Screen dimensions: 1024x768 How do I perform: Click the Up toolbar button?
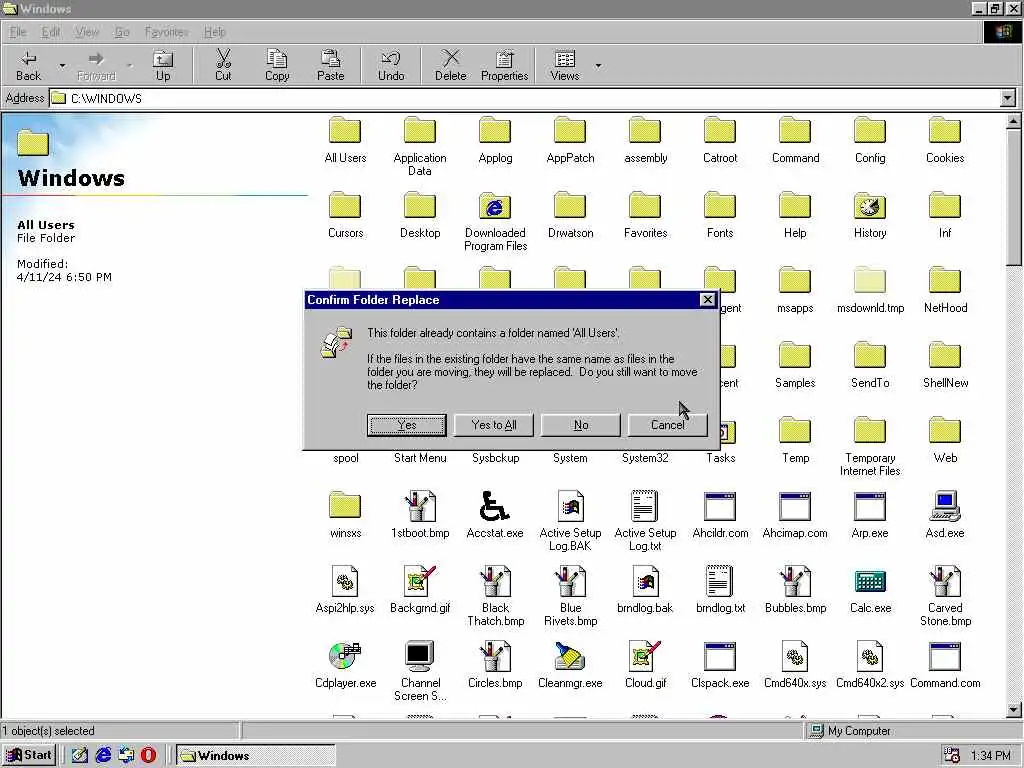point(163,66)
